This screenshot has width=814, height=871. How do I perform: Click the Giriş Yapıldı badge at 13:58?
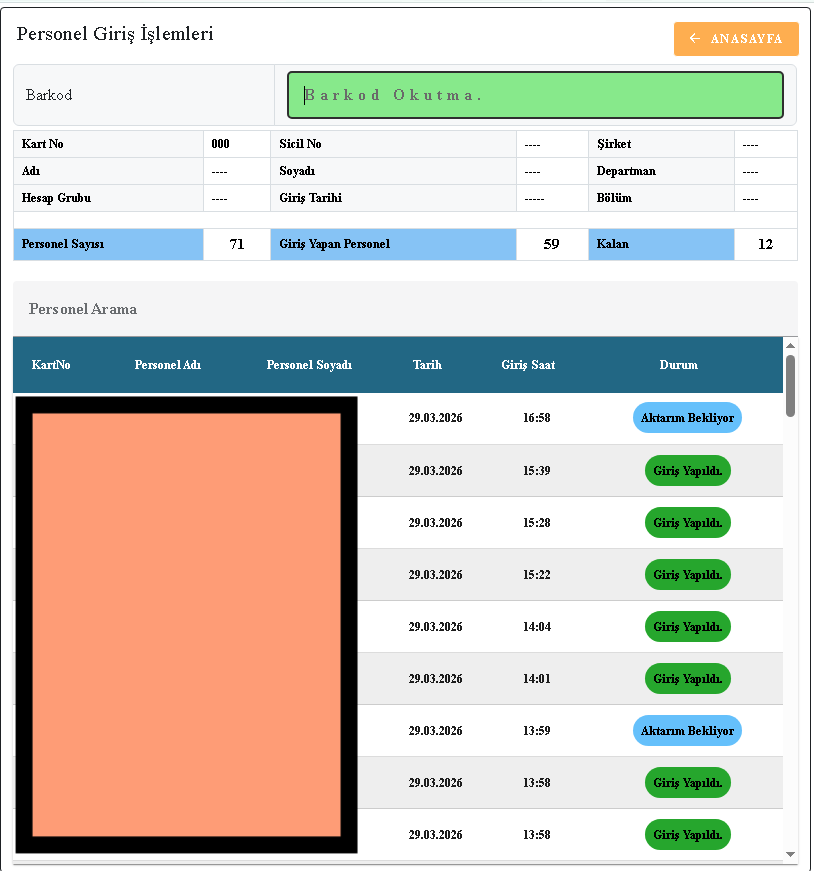687,782
